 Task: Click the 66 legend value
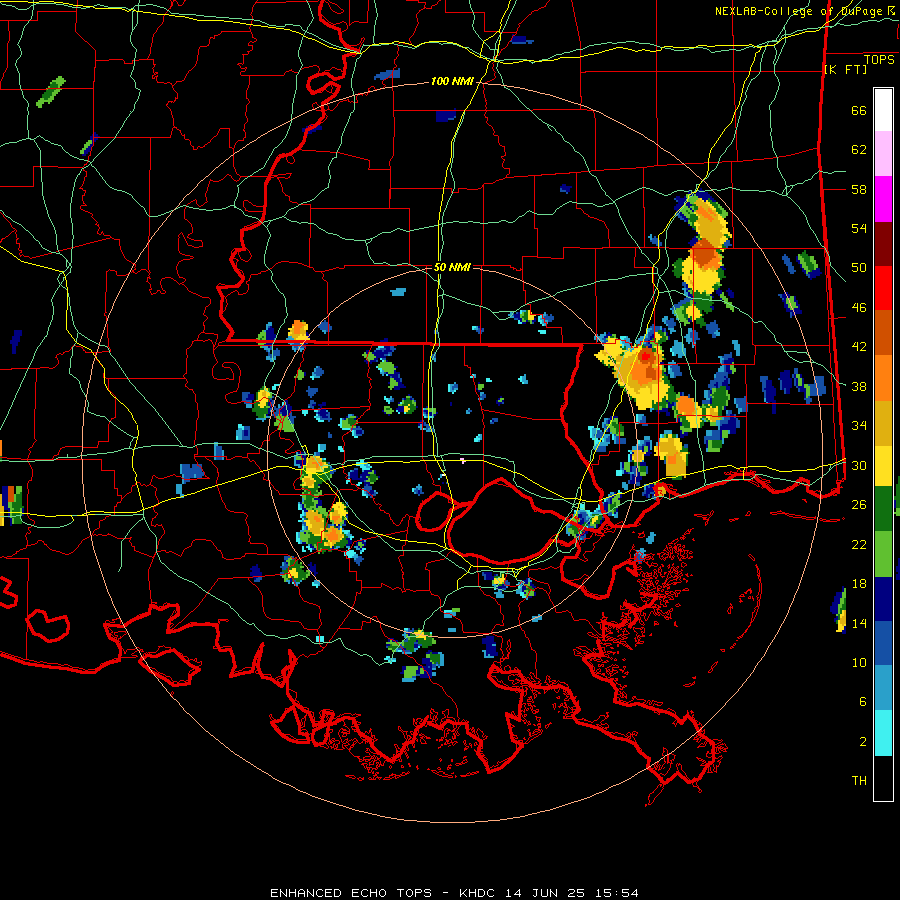(859, 110)
